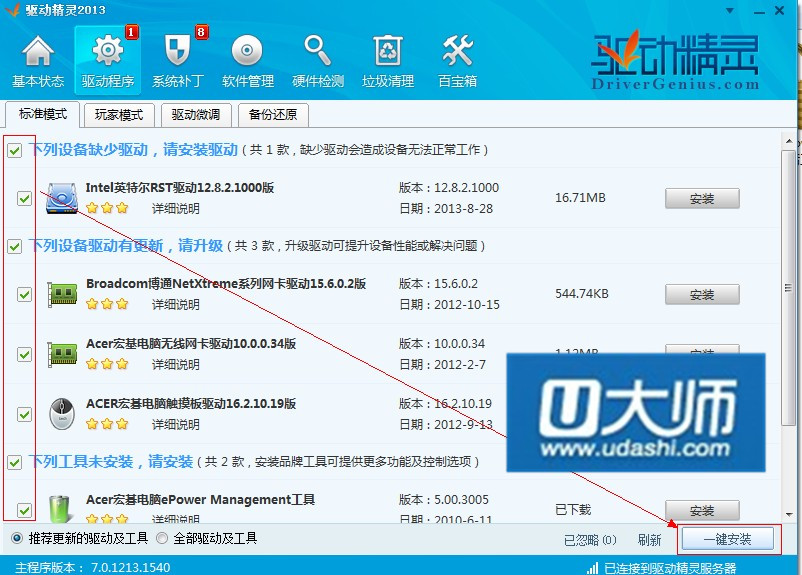This screenshot has width=802, height=575.
Task: Uncheck the Intel英特尔RST驱动 checkbox
Action: point(24,199)
